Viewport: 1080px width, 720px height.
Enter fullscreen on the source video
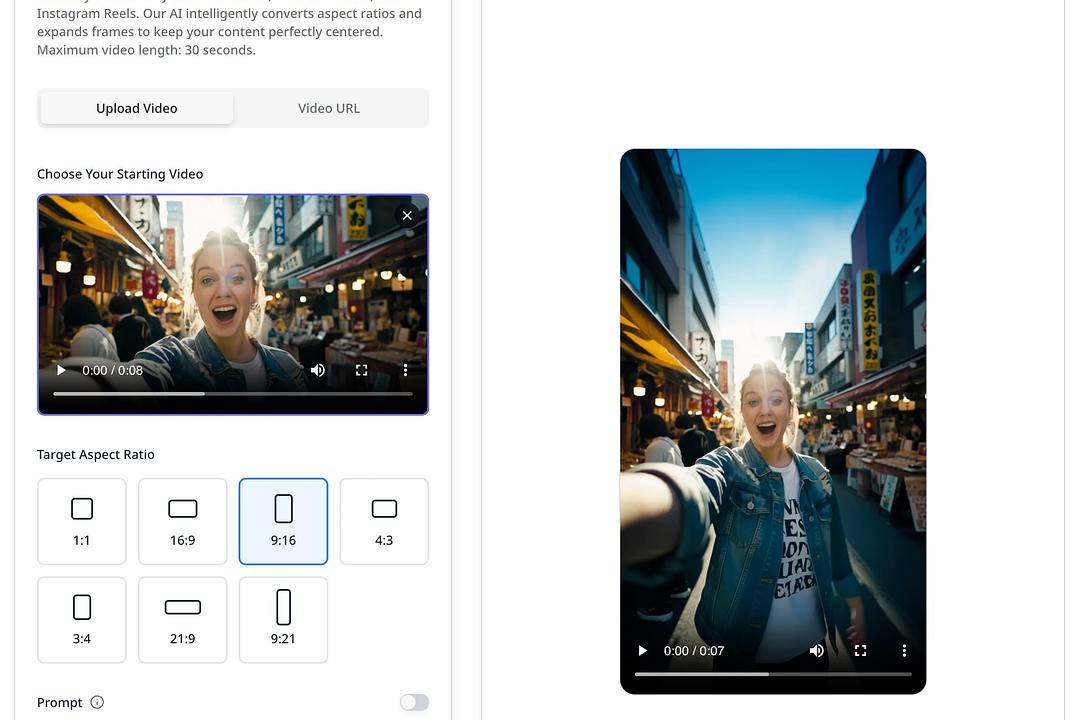[361, 370]
